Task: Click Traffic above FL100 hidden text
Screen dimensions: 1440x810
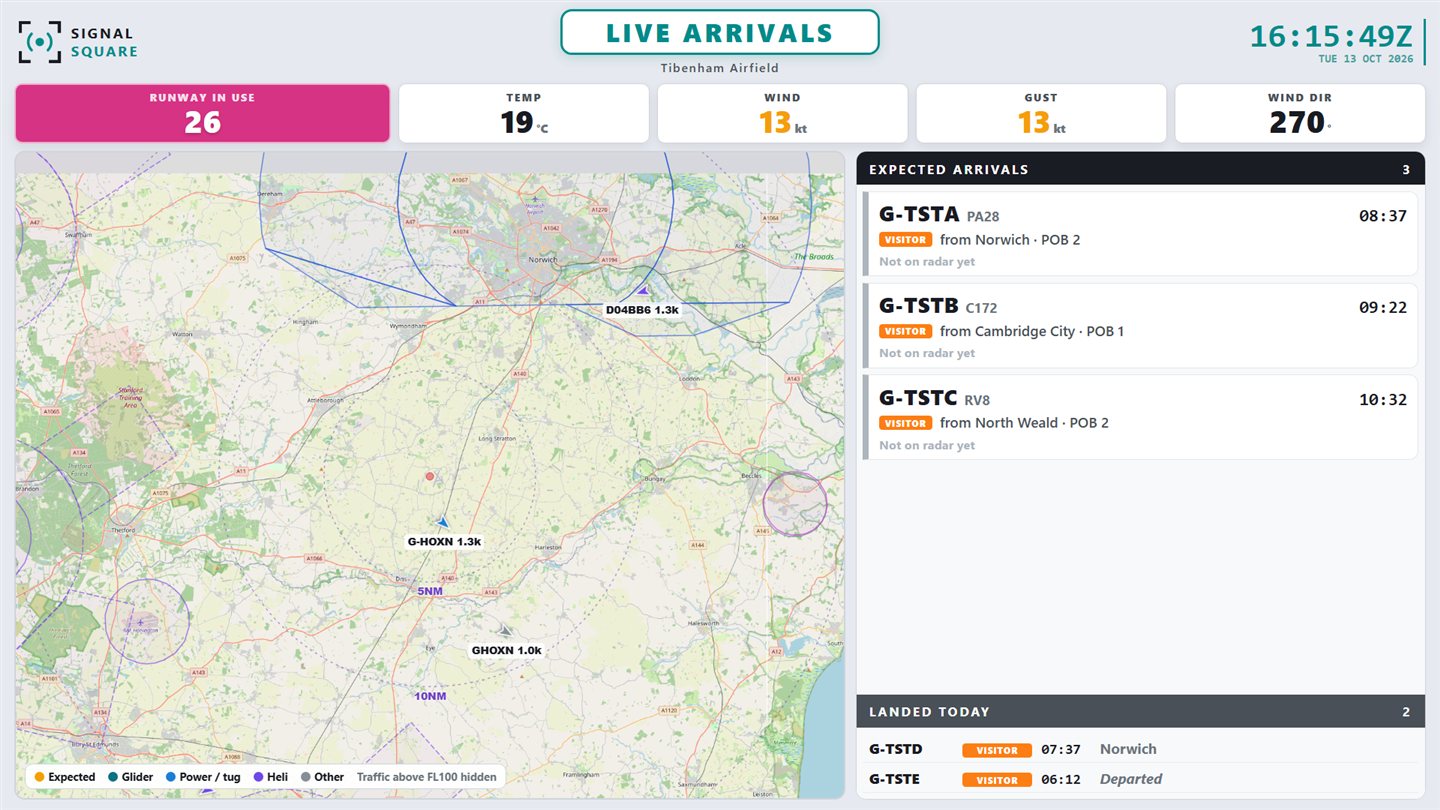Action: [426, 777]
